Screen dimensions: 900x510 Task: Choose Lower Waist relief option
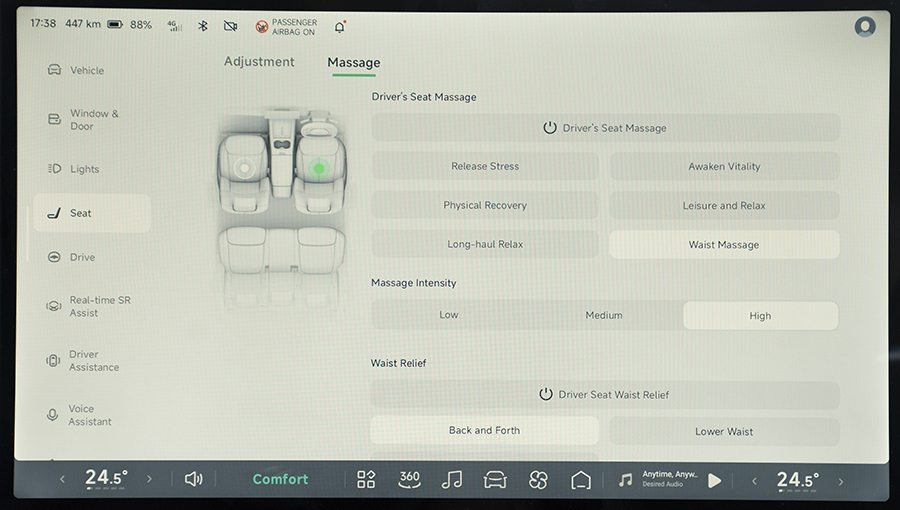click(724, 432)
